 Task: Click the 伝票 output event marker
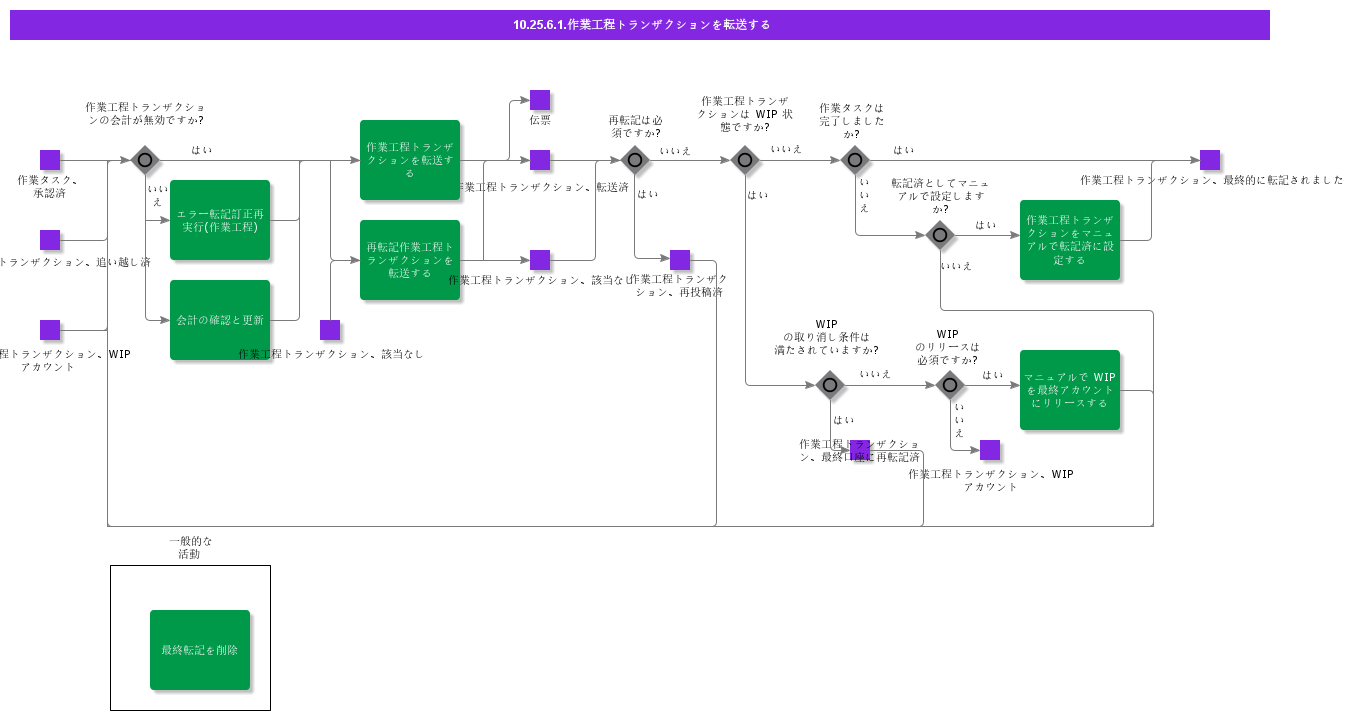pyautogui.click(x=540, y=100)
